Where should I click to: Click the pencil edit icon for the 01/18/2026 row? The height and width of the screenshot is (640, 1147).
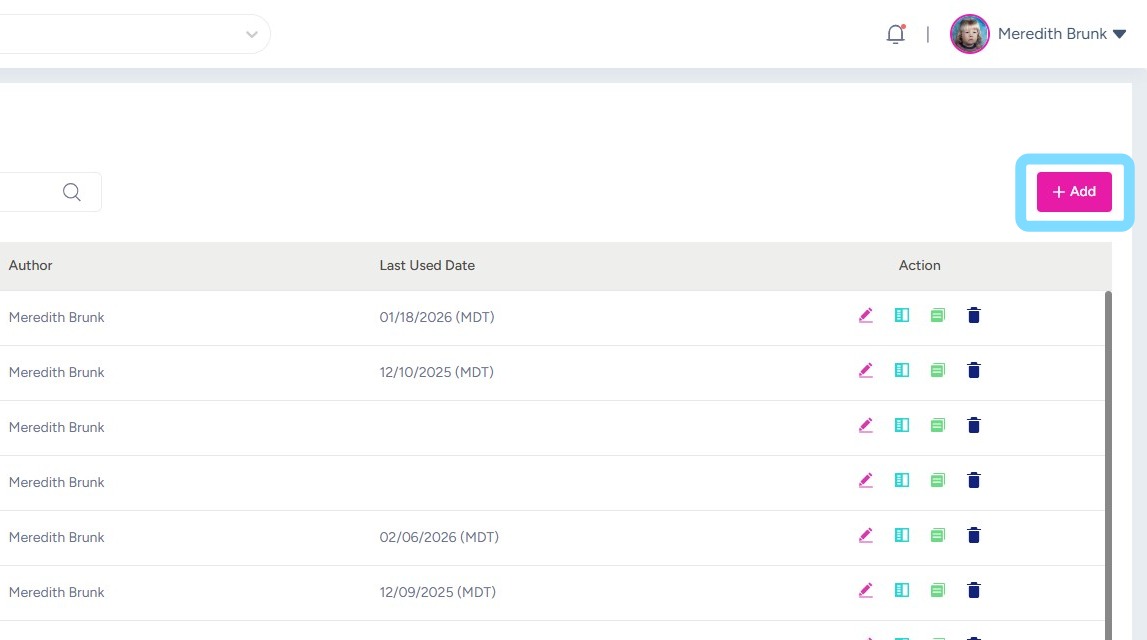pyautogui.click(x=866, y=316)
